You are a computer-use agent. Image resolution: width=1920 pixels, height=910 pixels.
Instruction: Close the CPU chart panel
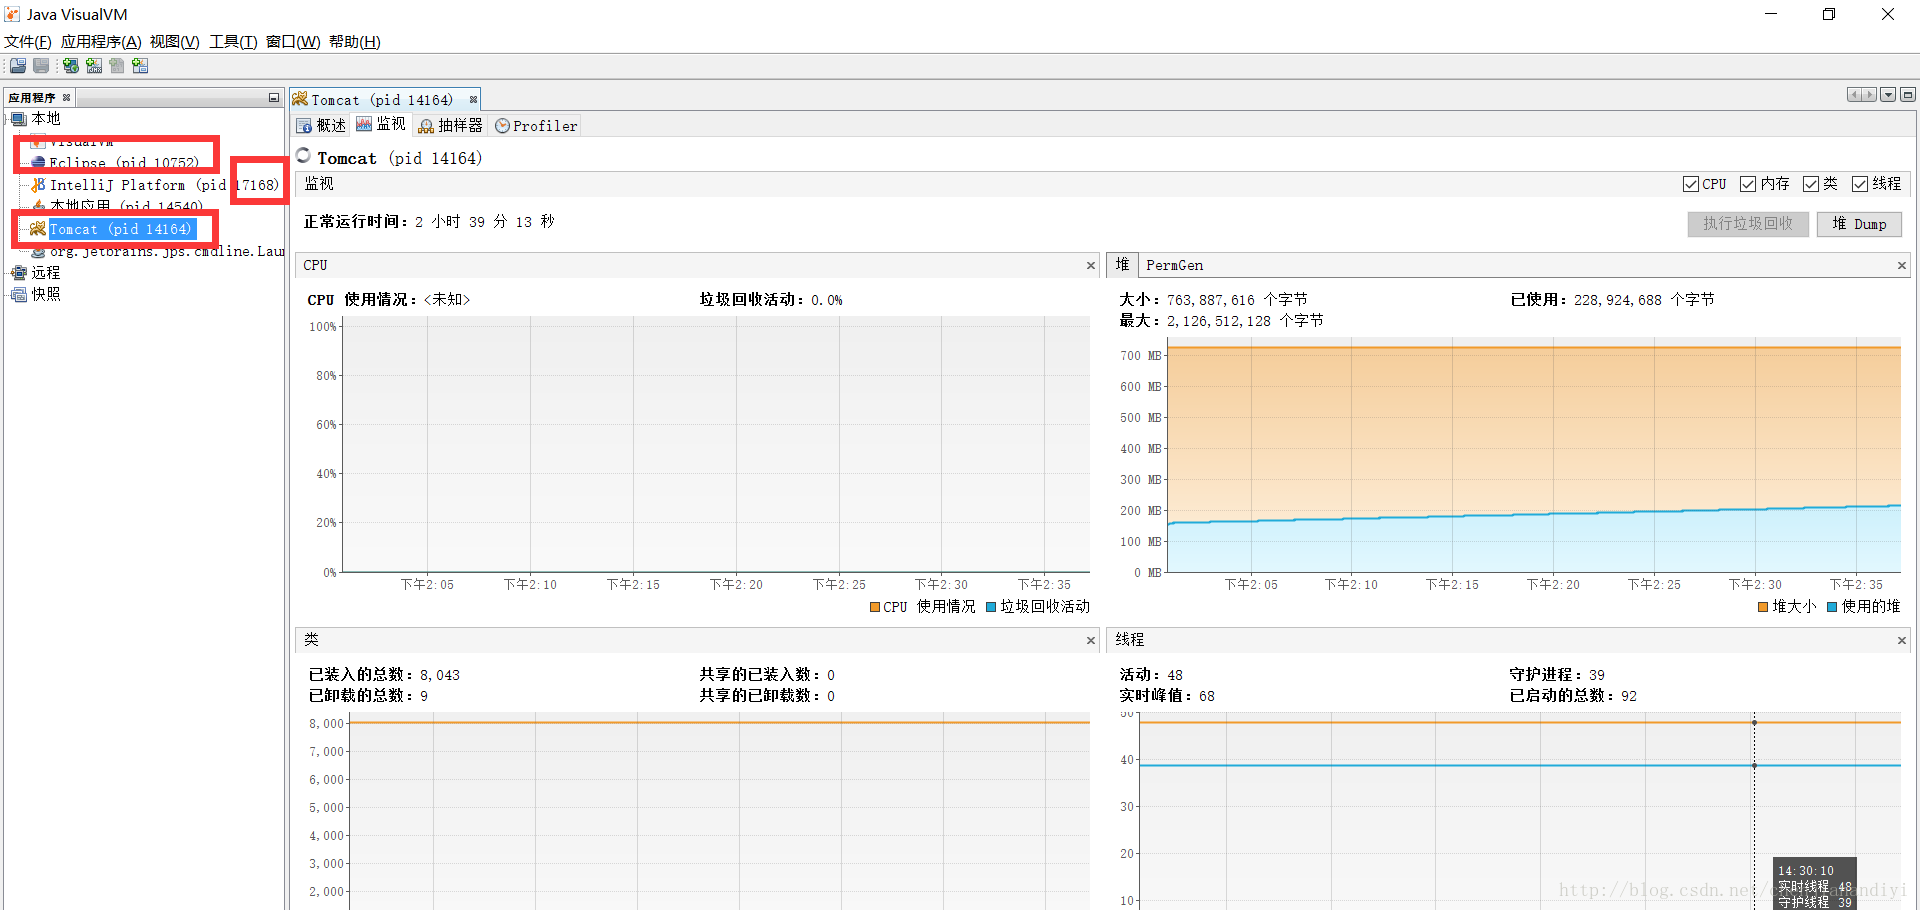pyautogui.click(x=1091, y=266)
